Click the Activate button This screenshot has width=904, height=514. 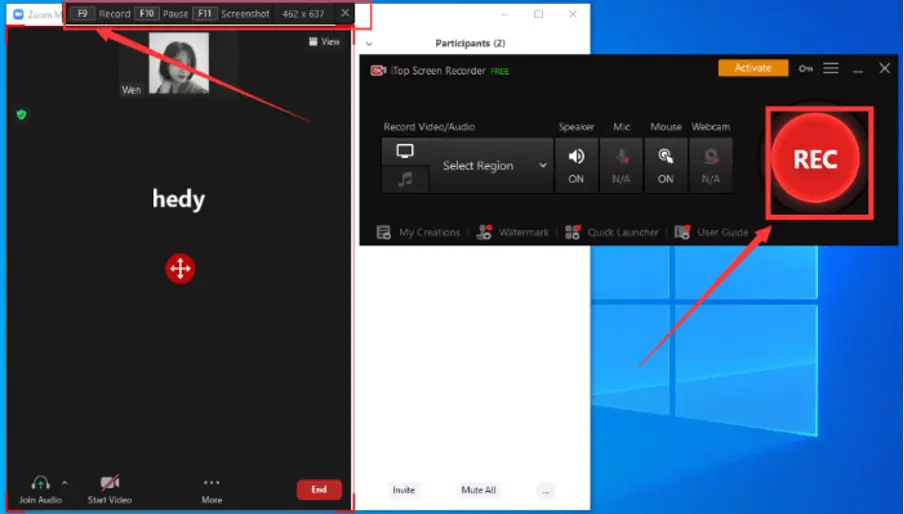753,68
